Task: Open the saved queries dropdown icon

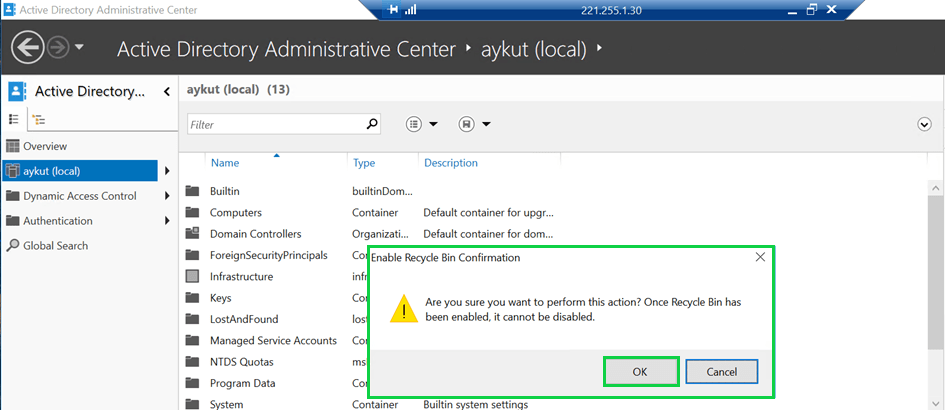Action: click(x=474, y=124)
